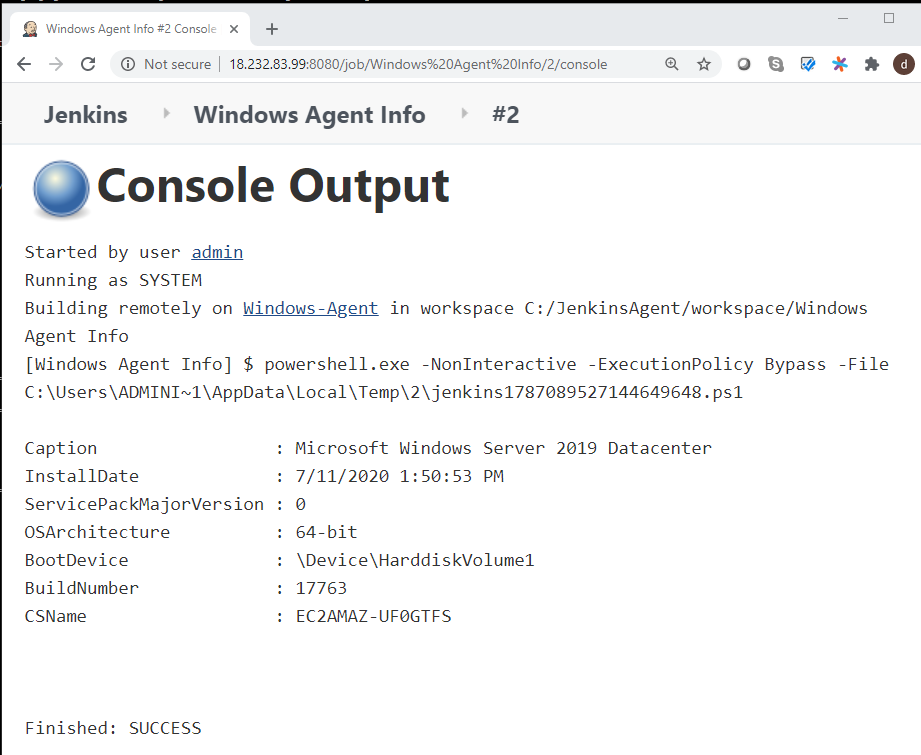Open the Chrome profile avatar 'd'
This screenshot has width=921, height=755.
click(x=903, y=64)
